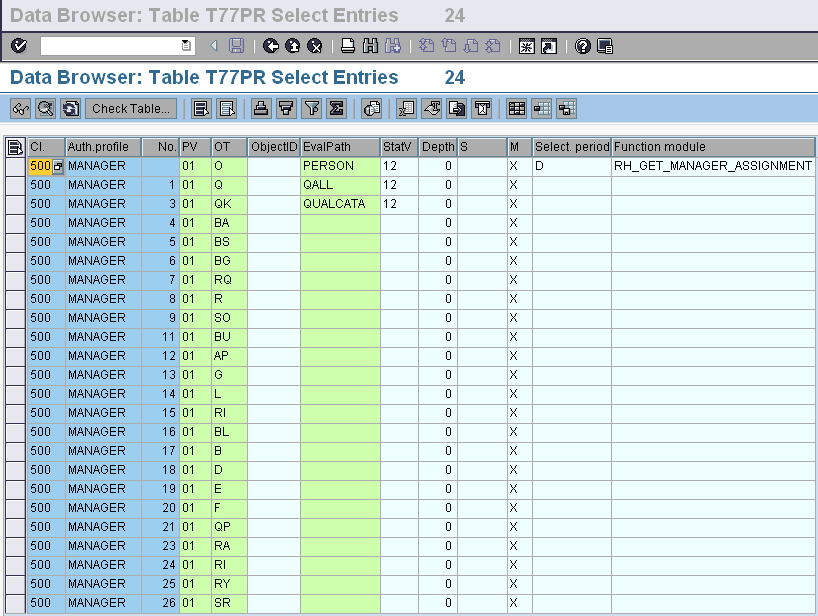Open the search help beside the highlighted 500 cell
818x616 pixels.
tap(58, 167)
